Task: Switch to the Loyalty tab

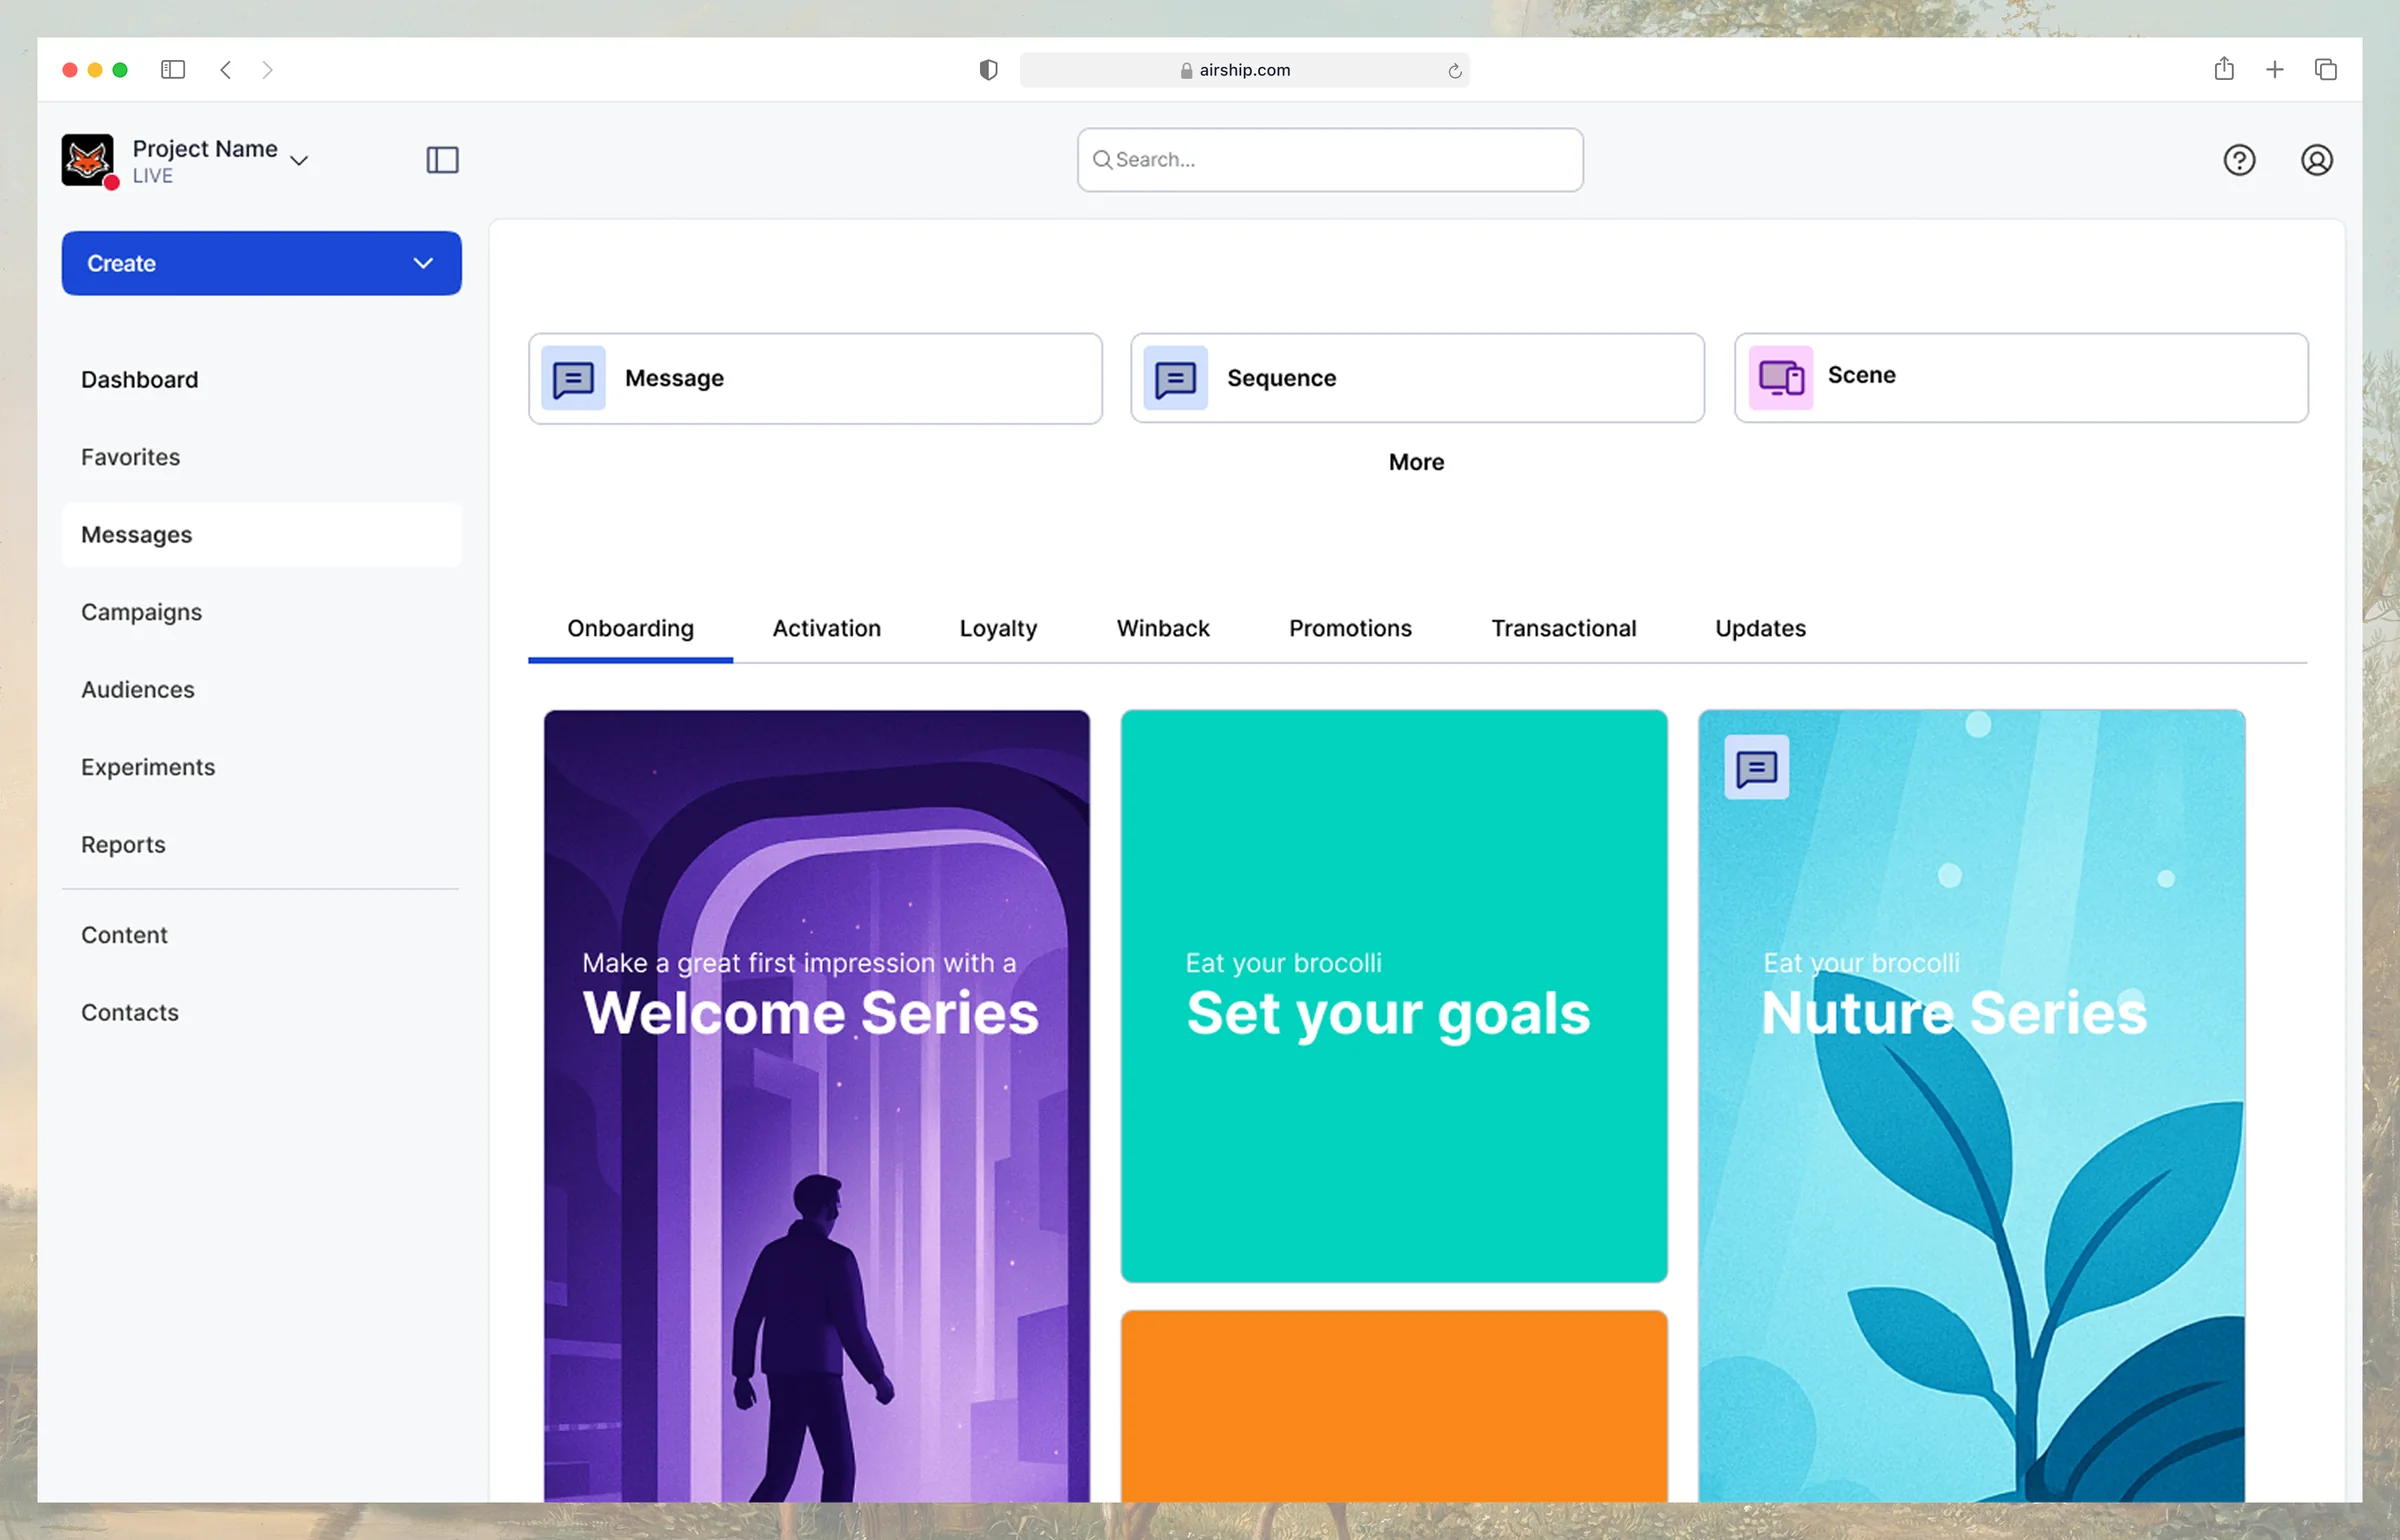Action: tap(998, 628)
